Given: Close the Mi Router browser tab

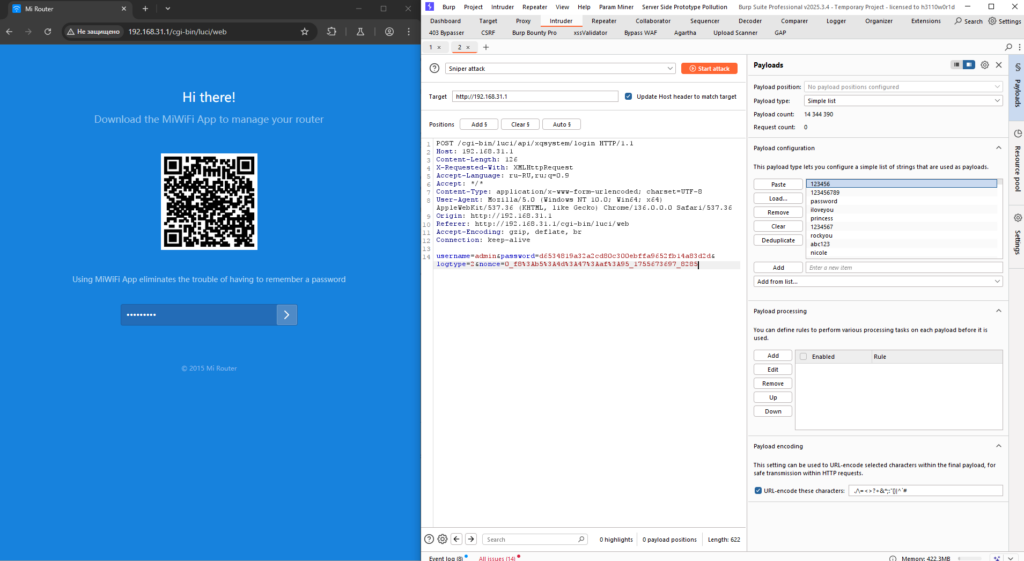Looking at the screenshot, I should click(124, 8).
